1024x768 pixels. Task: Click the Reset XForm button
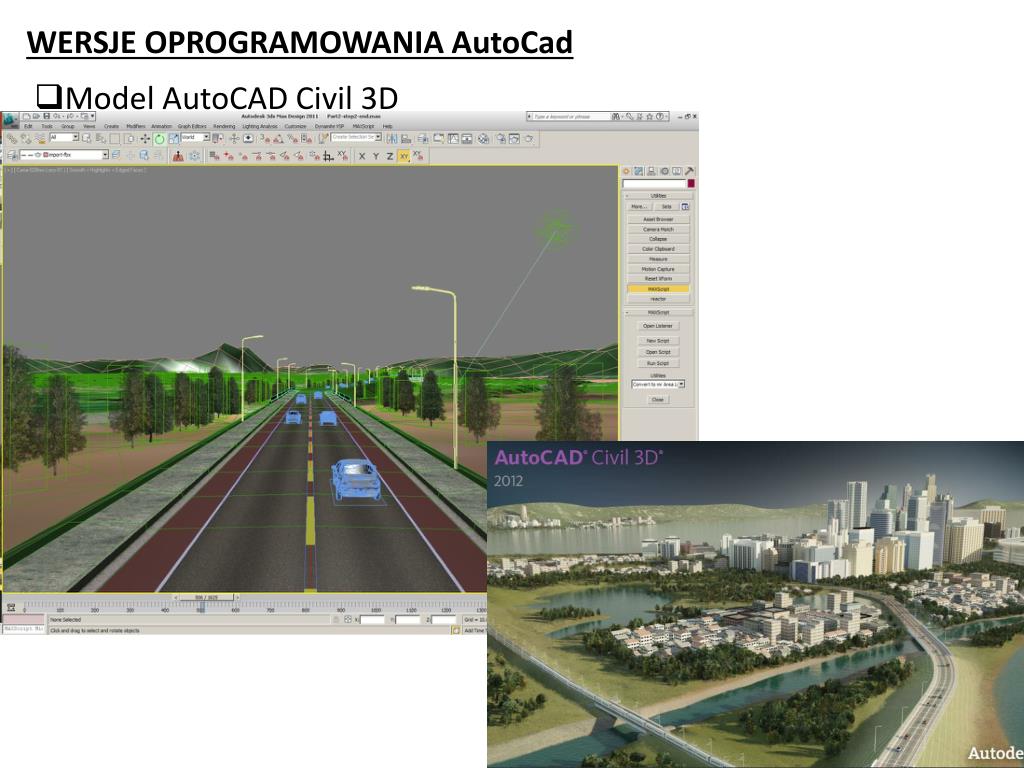tap(658, 278)
